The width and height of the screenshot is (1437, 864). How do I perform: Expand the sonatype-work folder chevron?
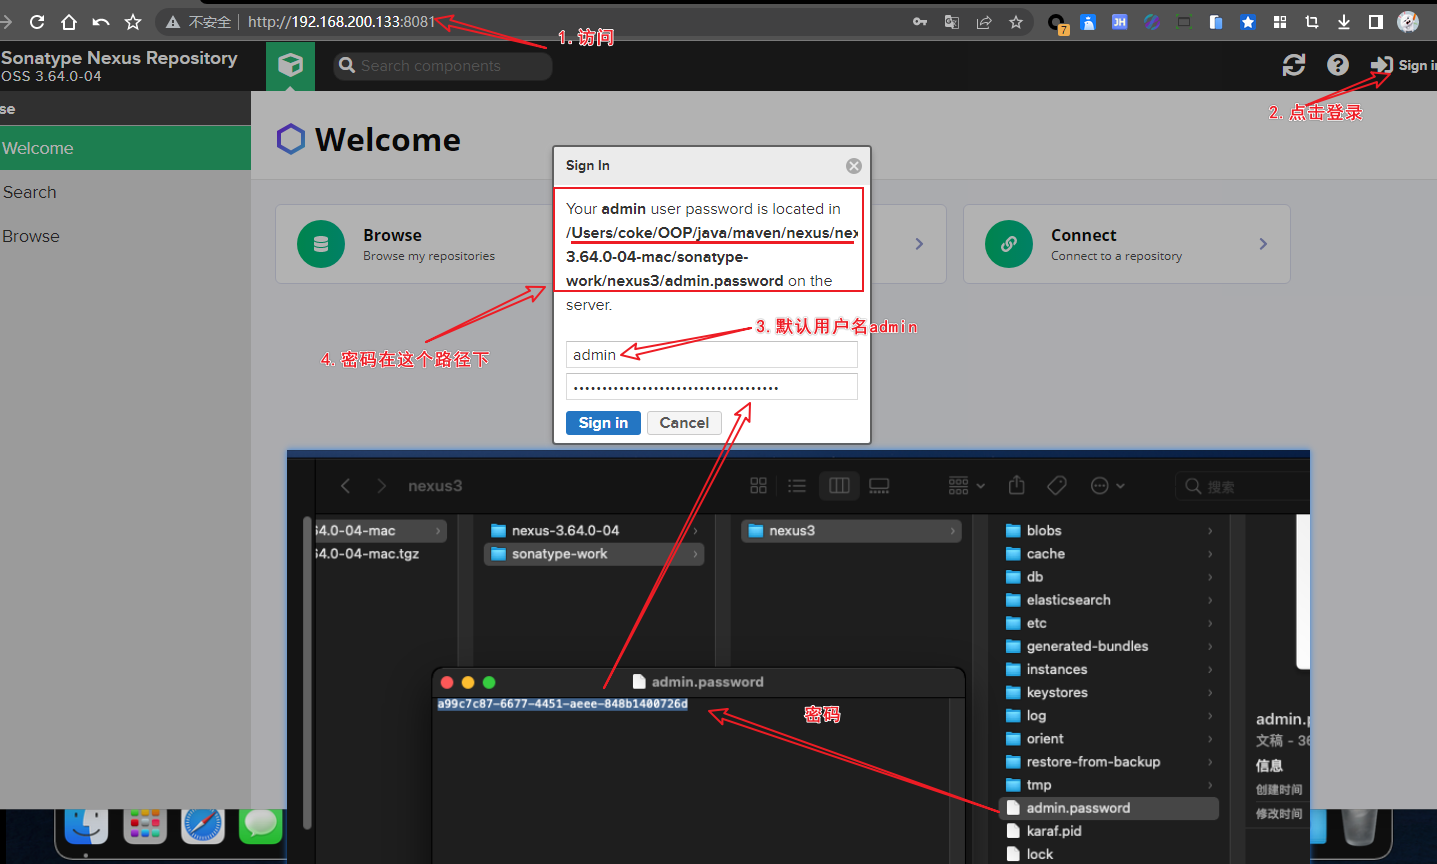[695, 554]
